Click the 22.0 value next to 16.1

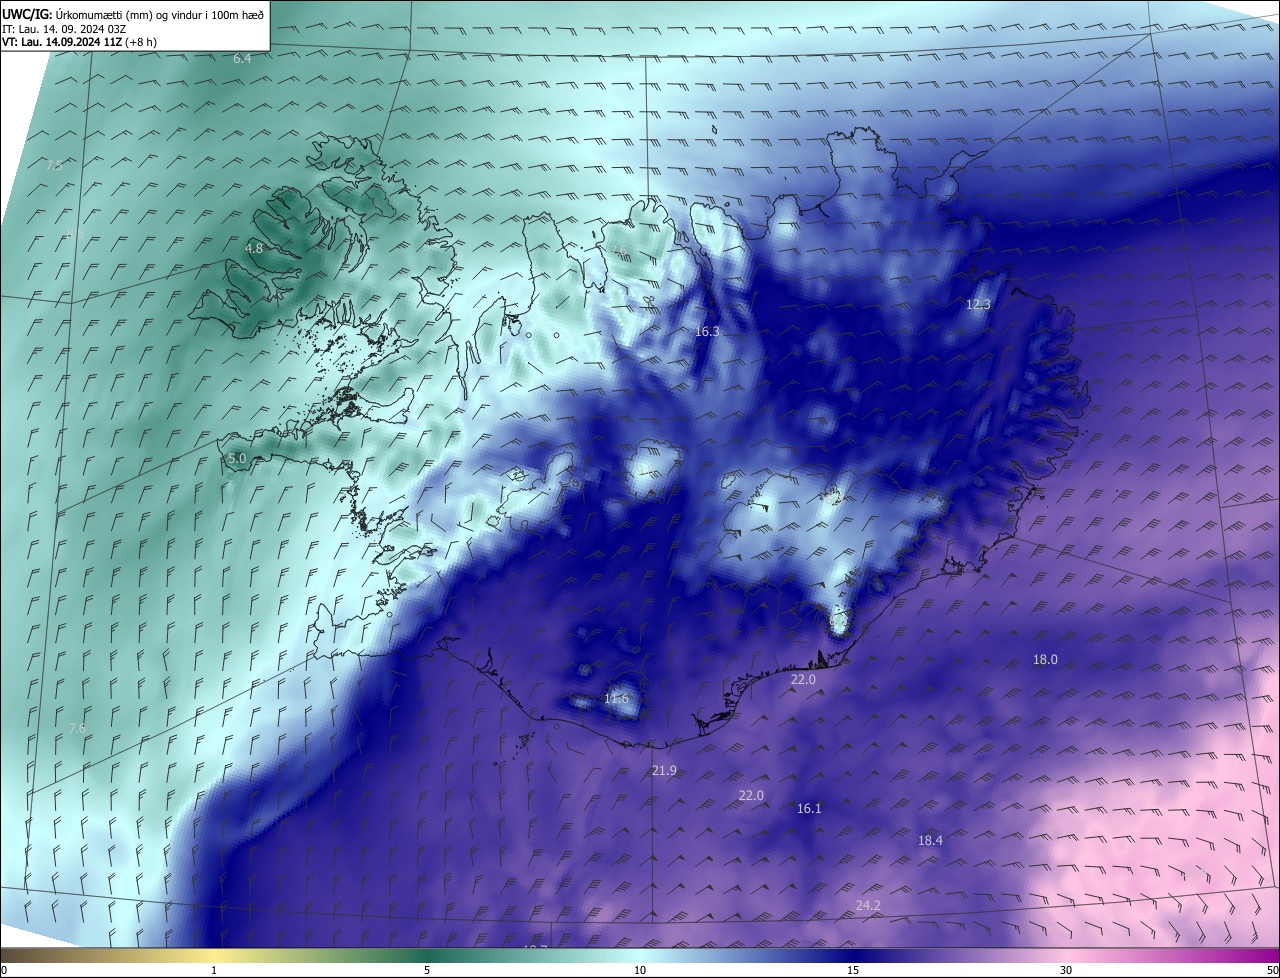(x=751, y=795)
